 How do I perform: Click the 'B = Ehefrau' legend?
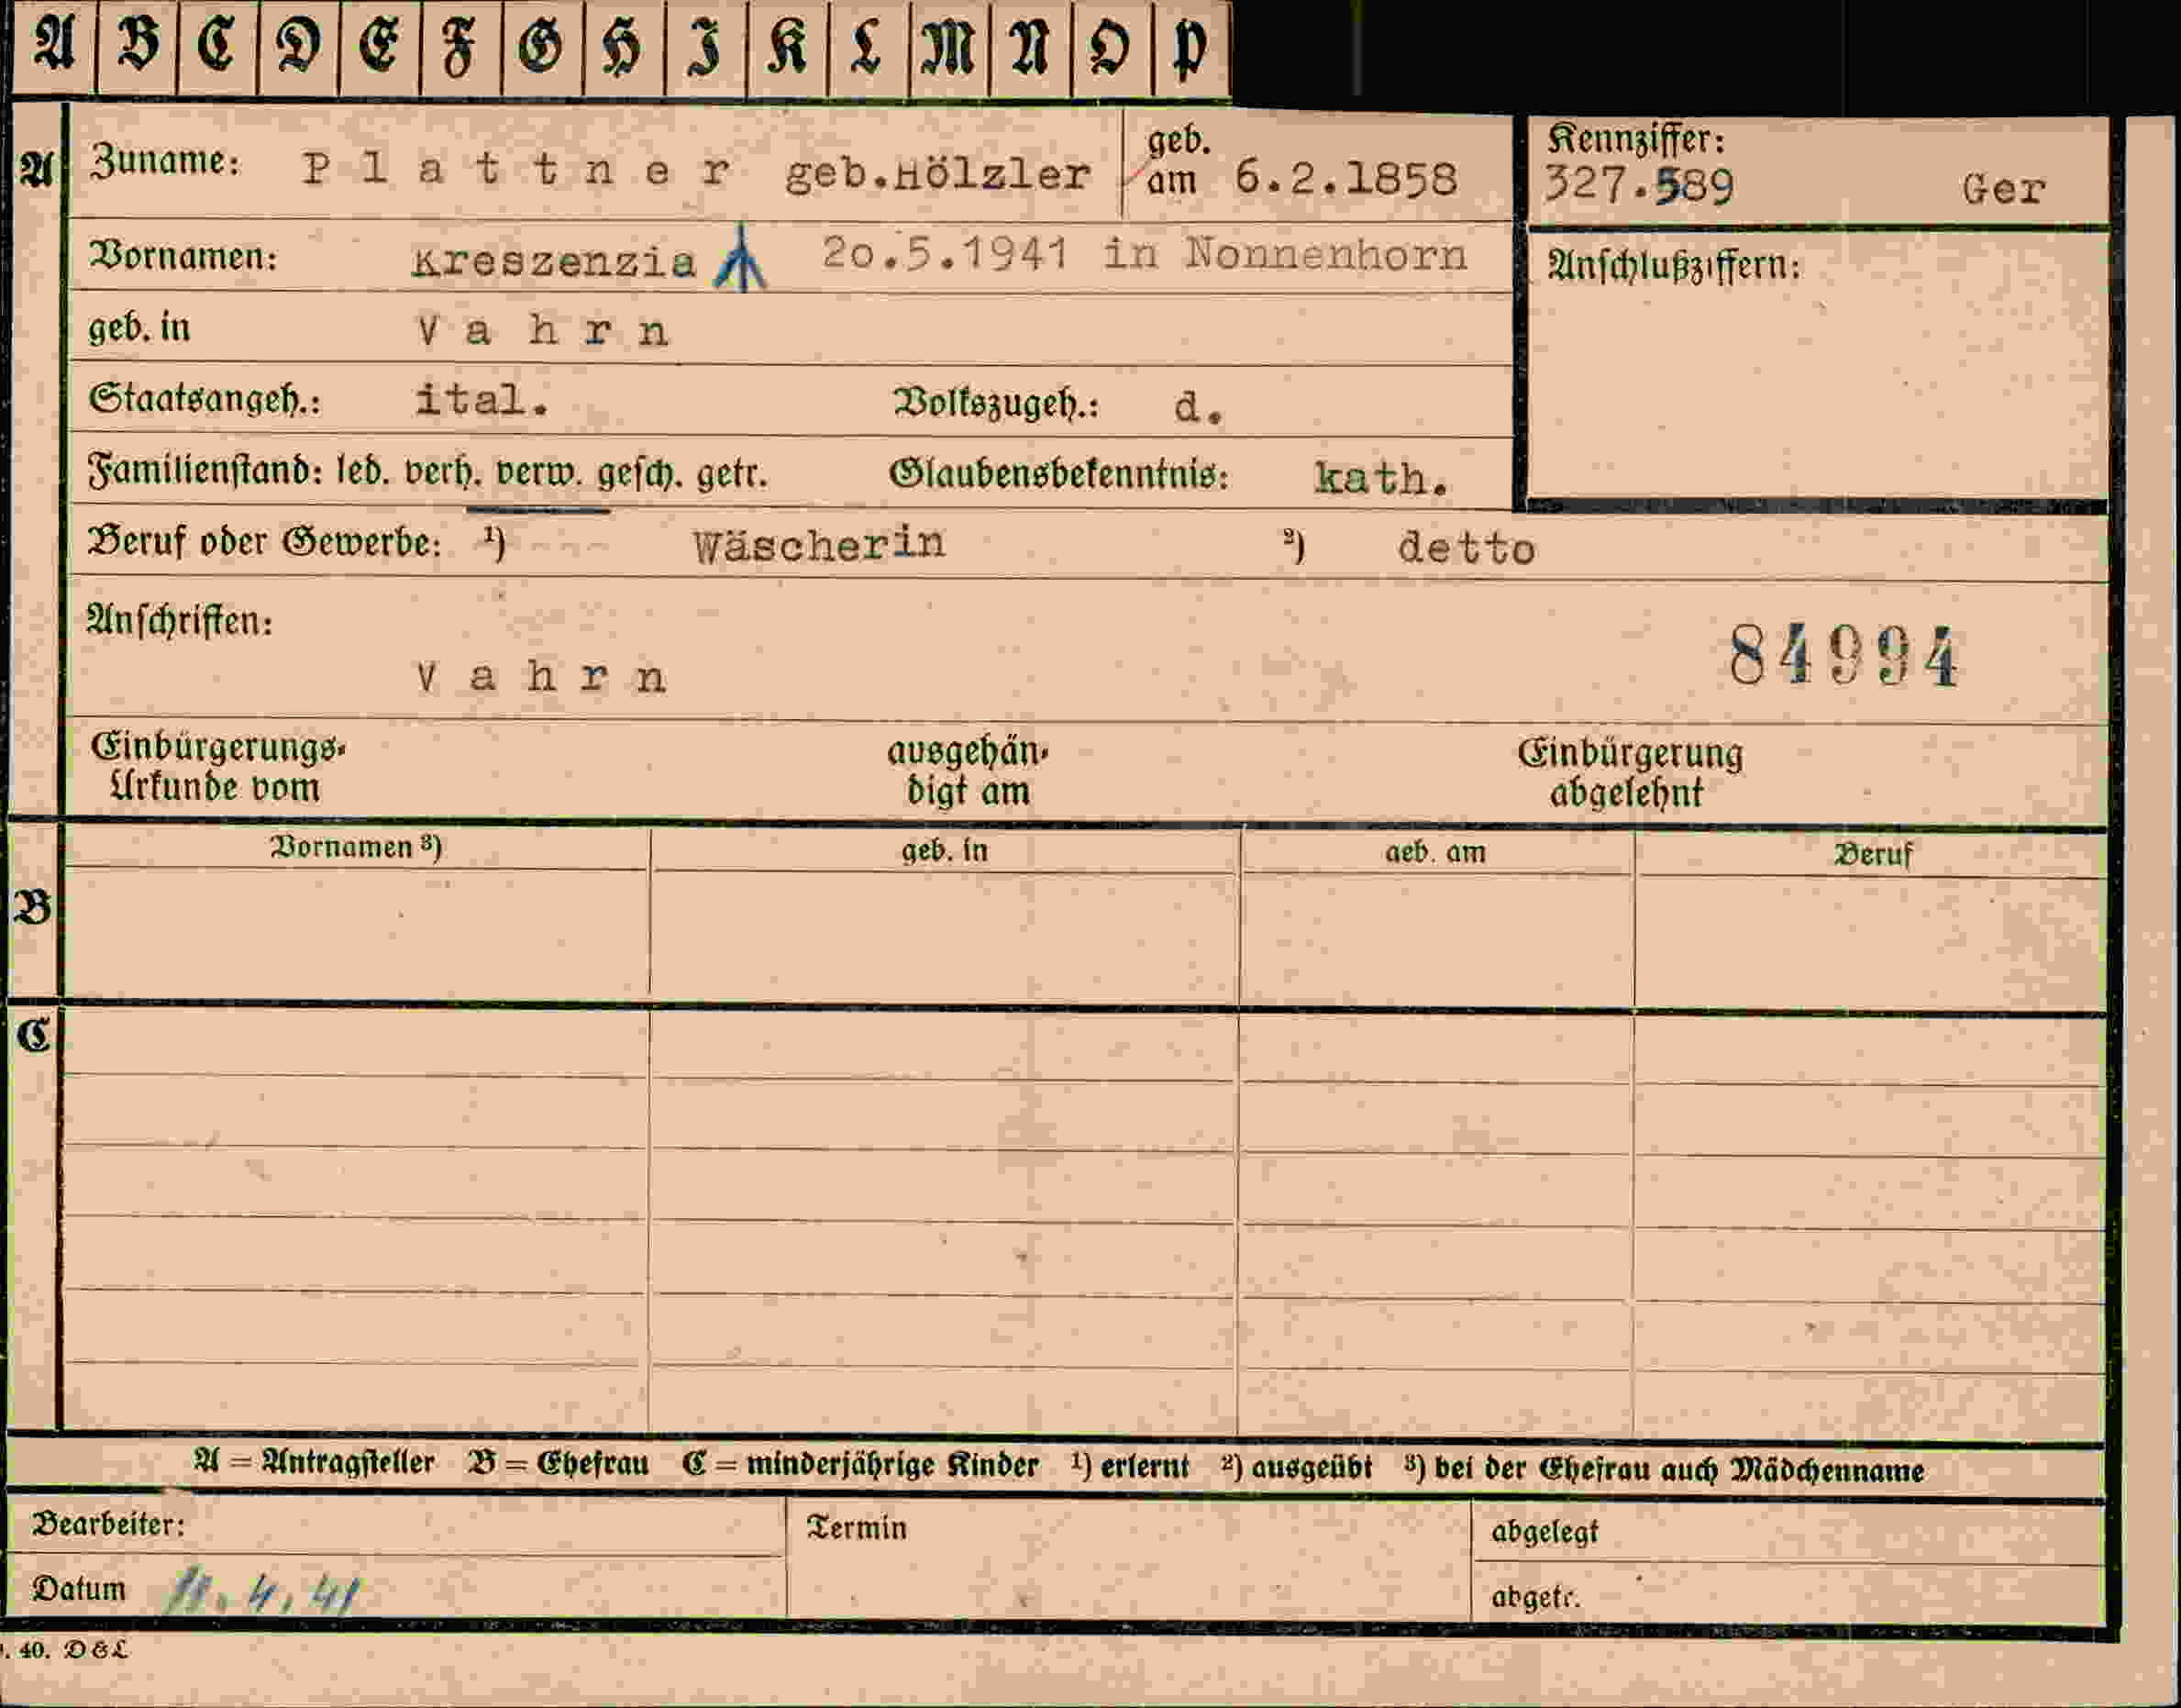[x=558, y=1463]
